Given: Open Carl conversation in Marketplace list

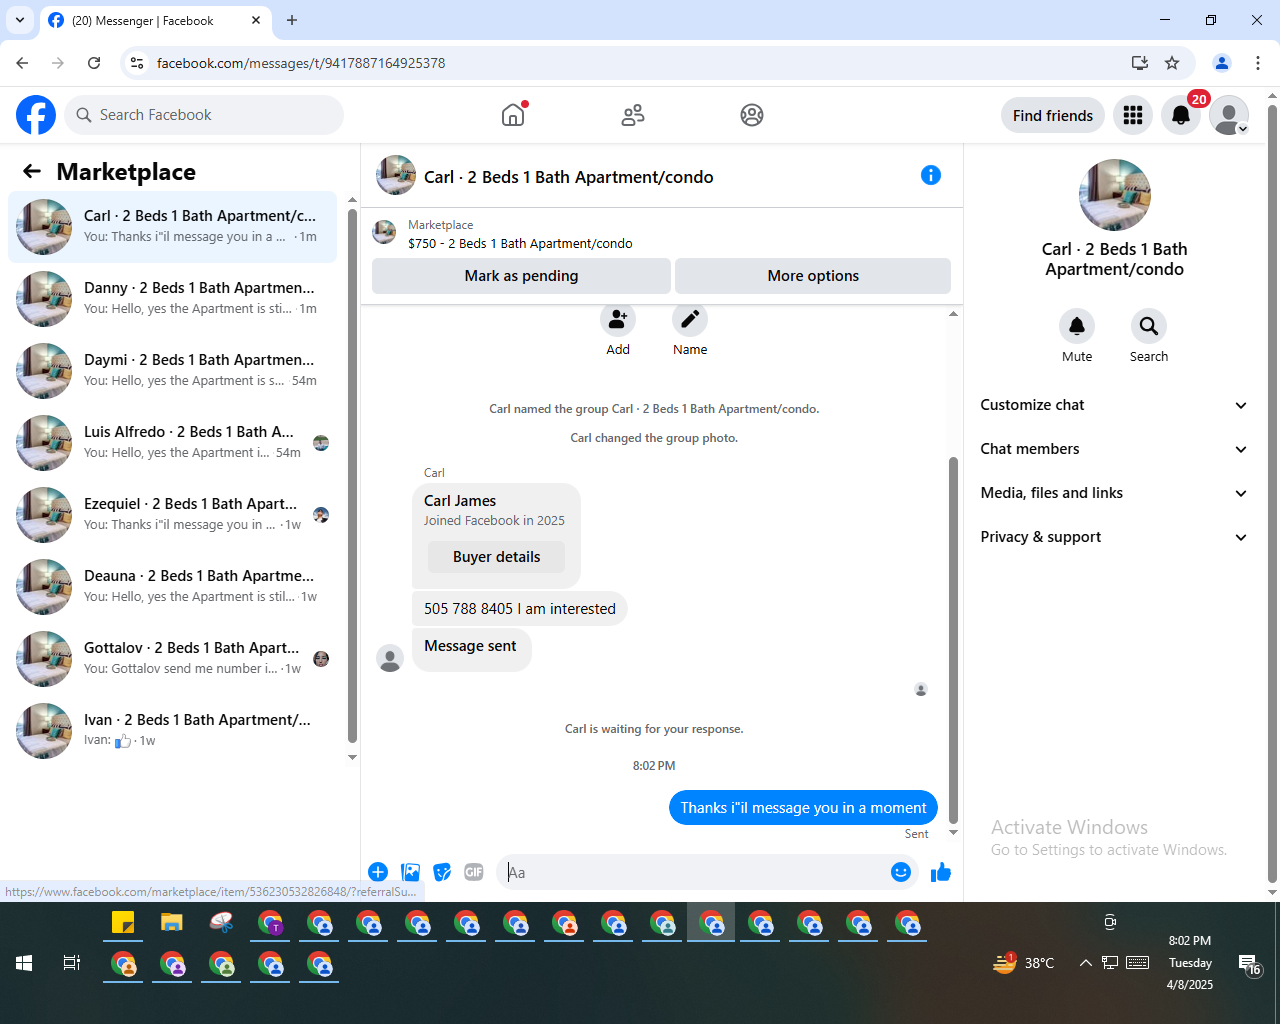Looking at the screenshot, I should pos(172,227).
